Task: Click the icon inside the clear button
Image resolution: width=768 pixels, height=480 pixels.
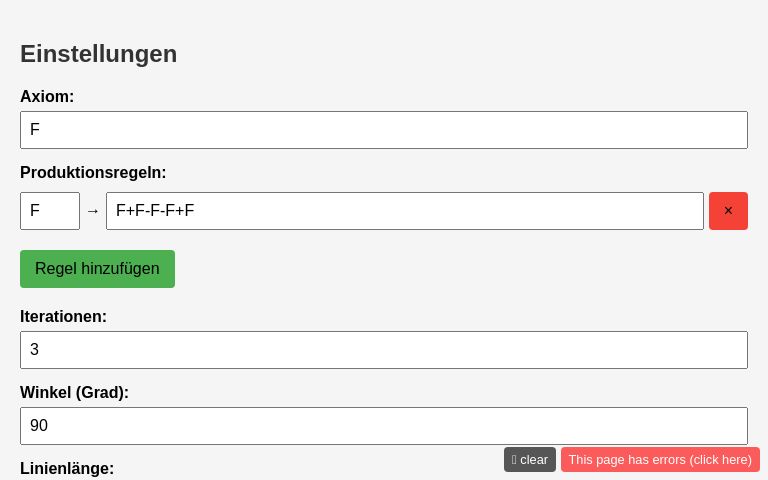Action: [x=514, y=460]
